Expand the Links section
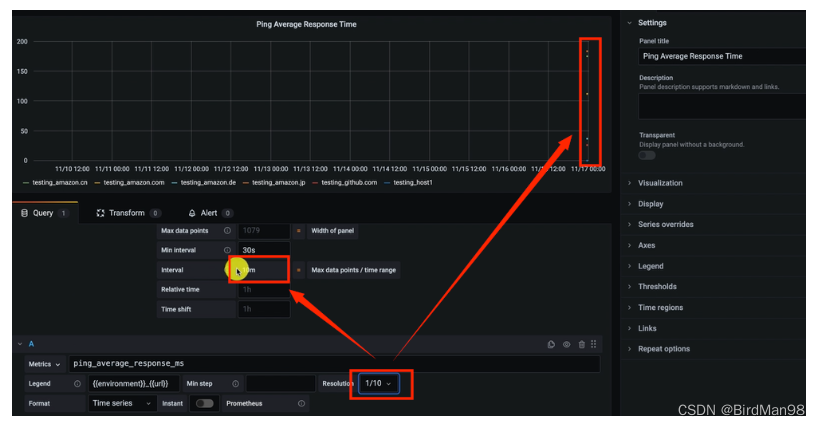 [647, 329]
